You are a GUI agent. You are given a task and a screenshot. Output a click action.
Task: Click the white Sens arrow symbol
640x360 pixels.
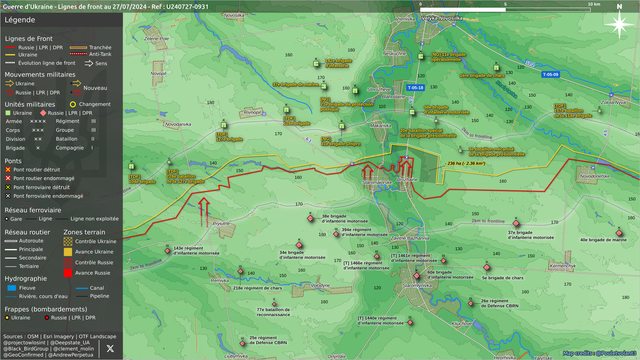(x=88, y=63)
